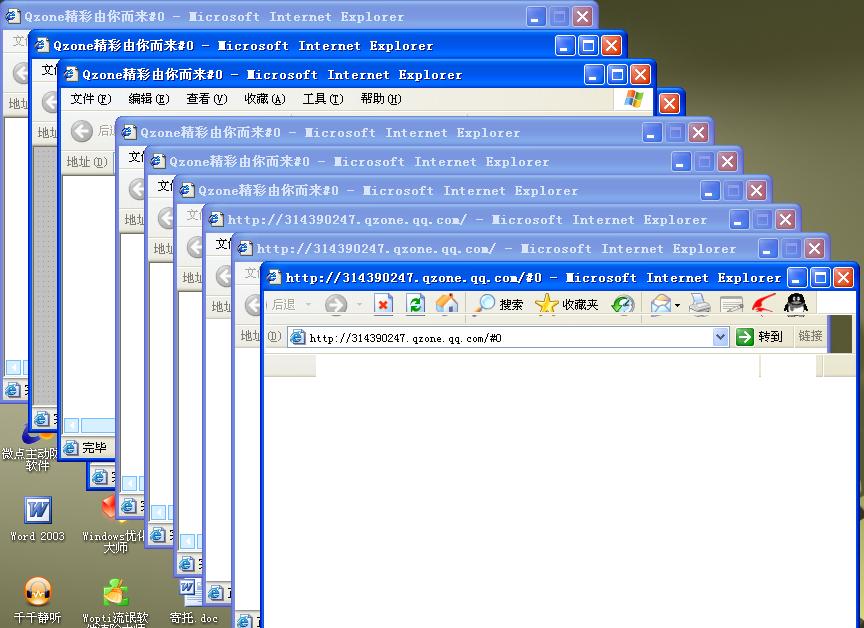
Task: Expand the Mail icon dropdown arrow
Action: click(677, 305)
